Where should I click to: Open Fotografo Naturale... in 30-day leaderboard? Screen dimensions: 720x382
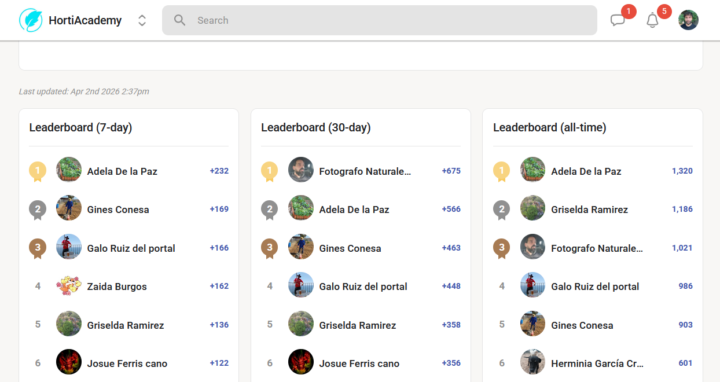tap(365, 171)
